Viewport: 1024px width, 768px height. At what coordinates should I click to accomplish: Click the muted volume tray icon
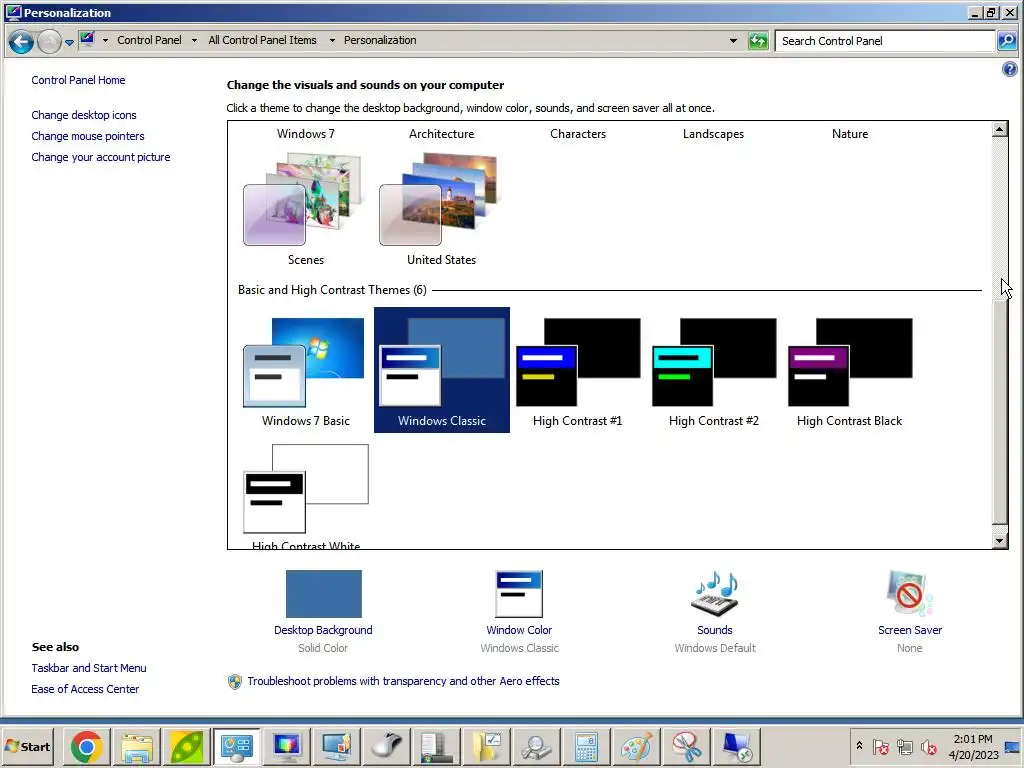pos(929,747)
